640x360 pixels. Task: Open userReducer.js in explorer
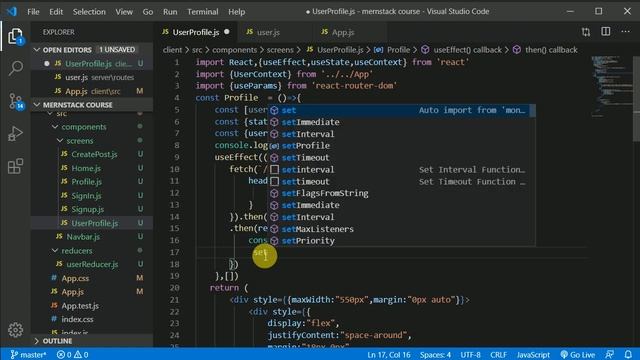(x=92, y=264)
